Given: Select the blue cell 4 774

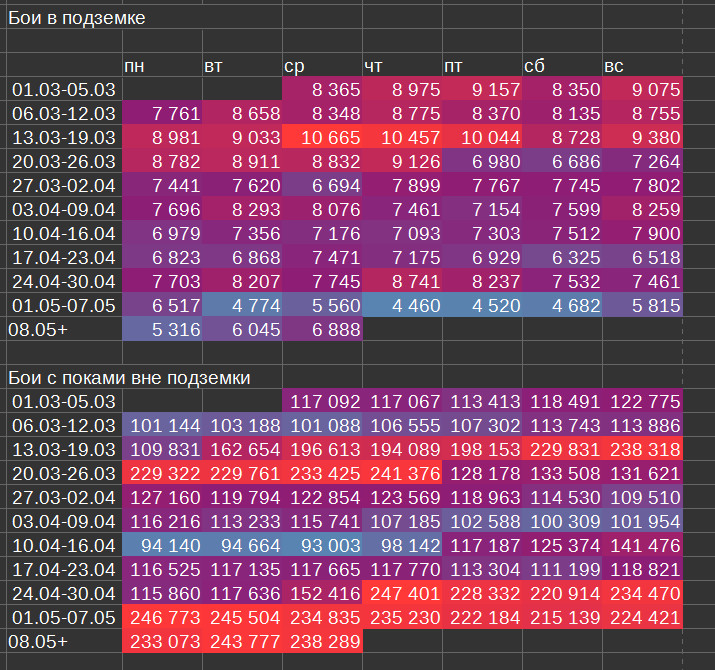Looking at the screenshot, I should point(242,305).
